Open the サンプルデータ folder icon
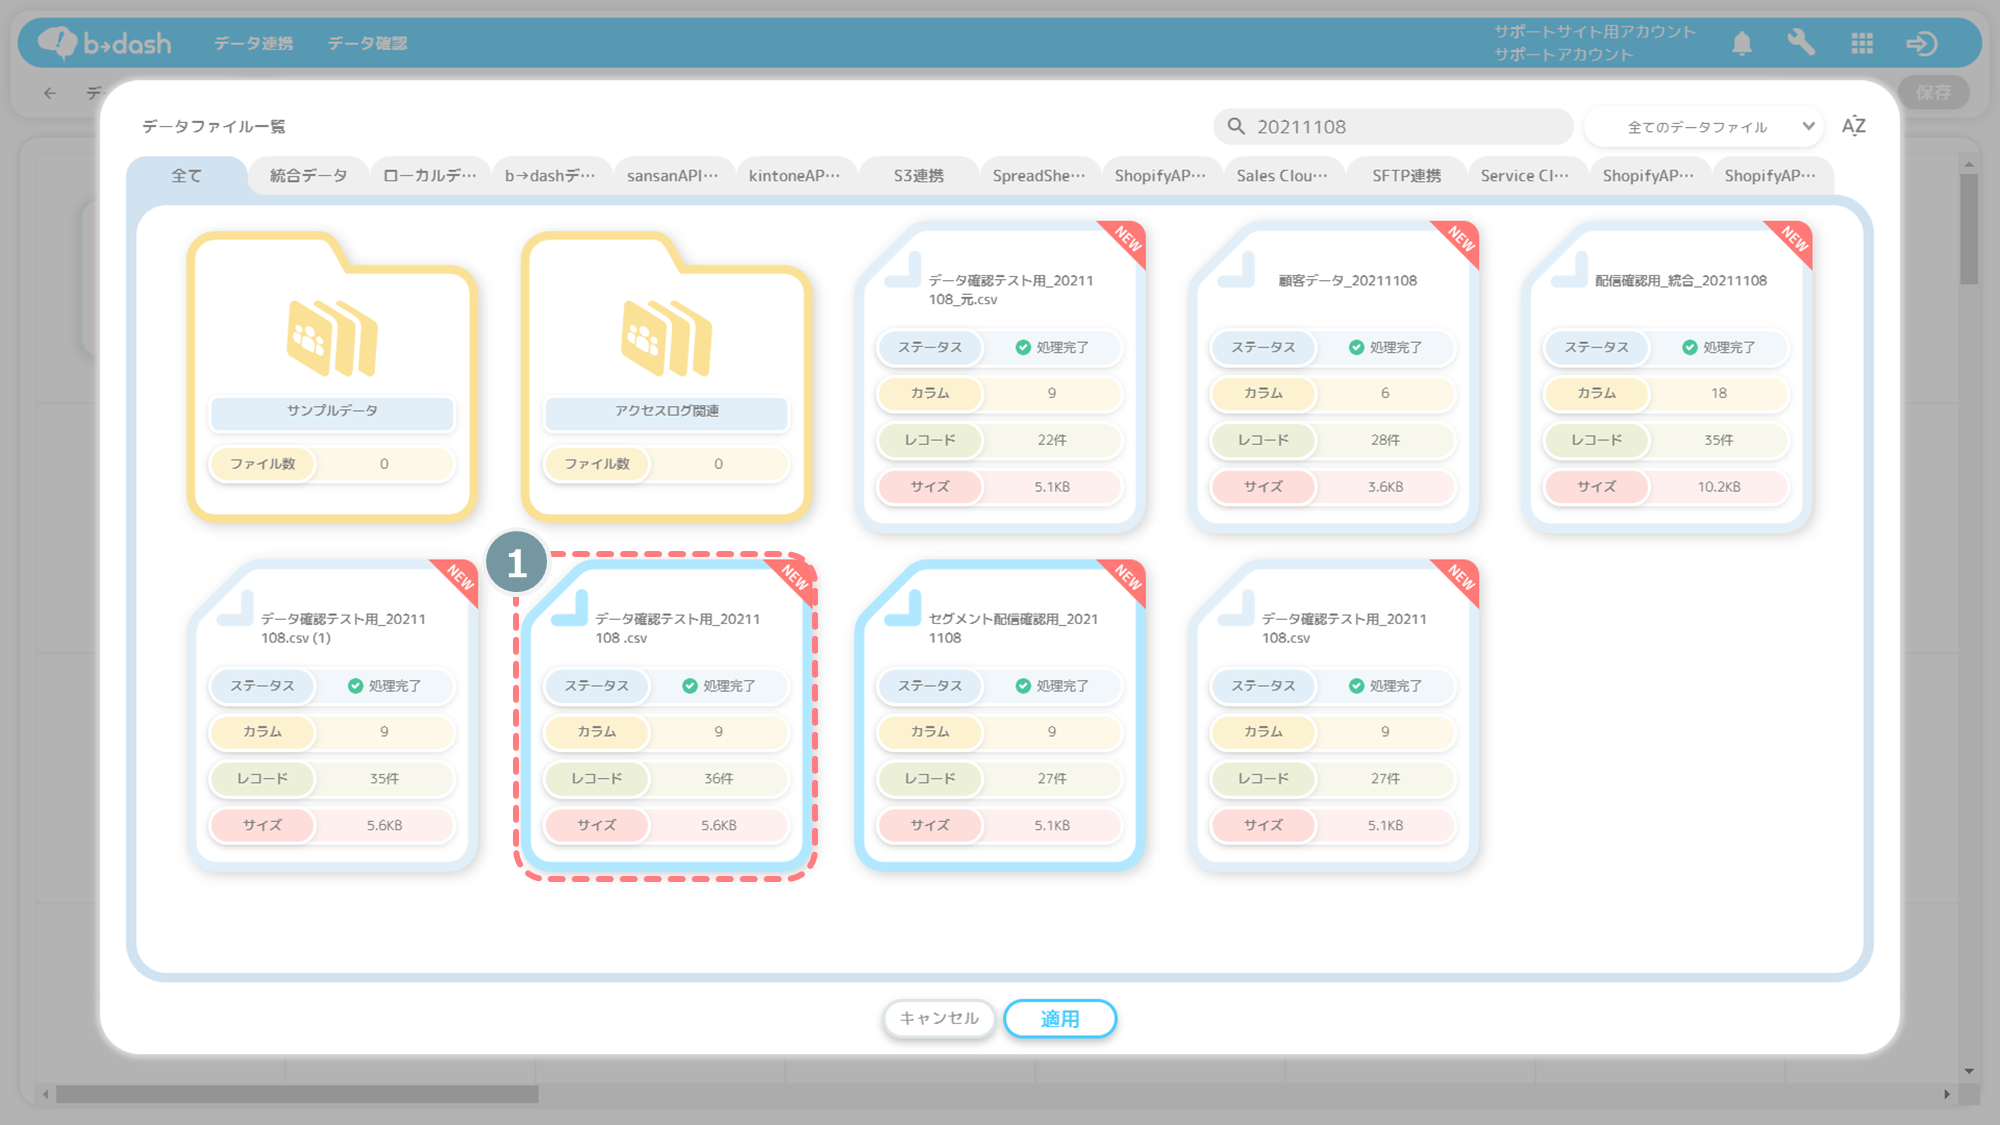Viewport: 2000px width, 1125px height. 332,338
